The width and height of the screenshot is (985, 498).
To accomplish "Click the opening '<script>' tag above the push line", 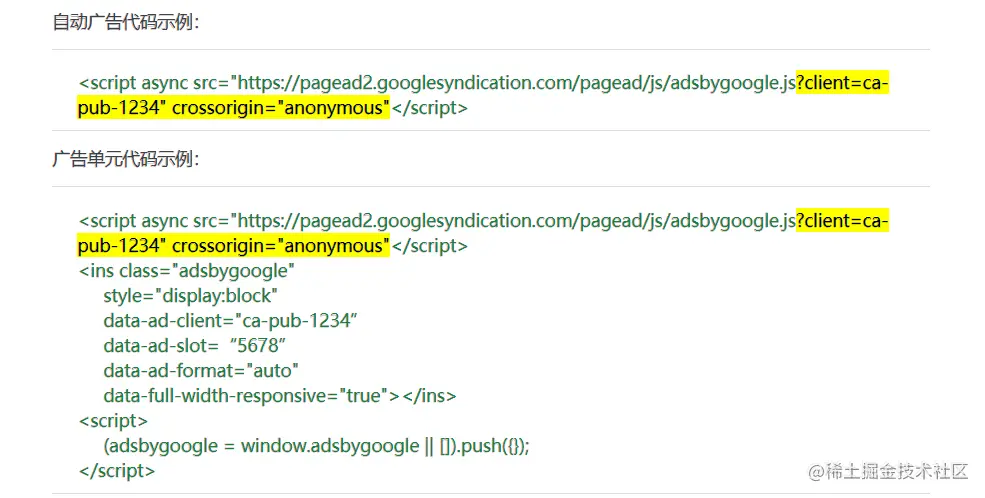I will click(113, 421).
